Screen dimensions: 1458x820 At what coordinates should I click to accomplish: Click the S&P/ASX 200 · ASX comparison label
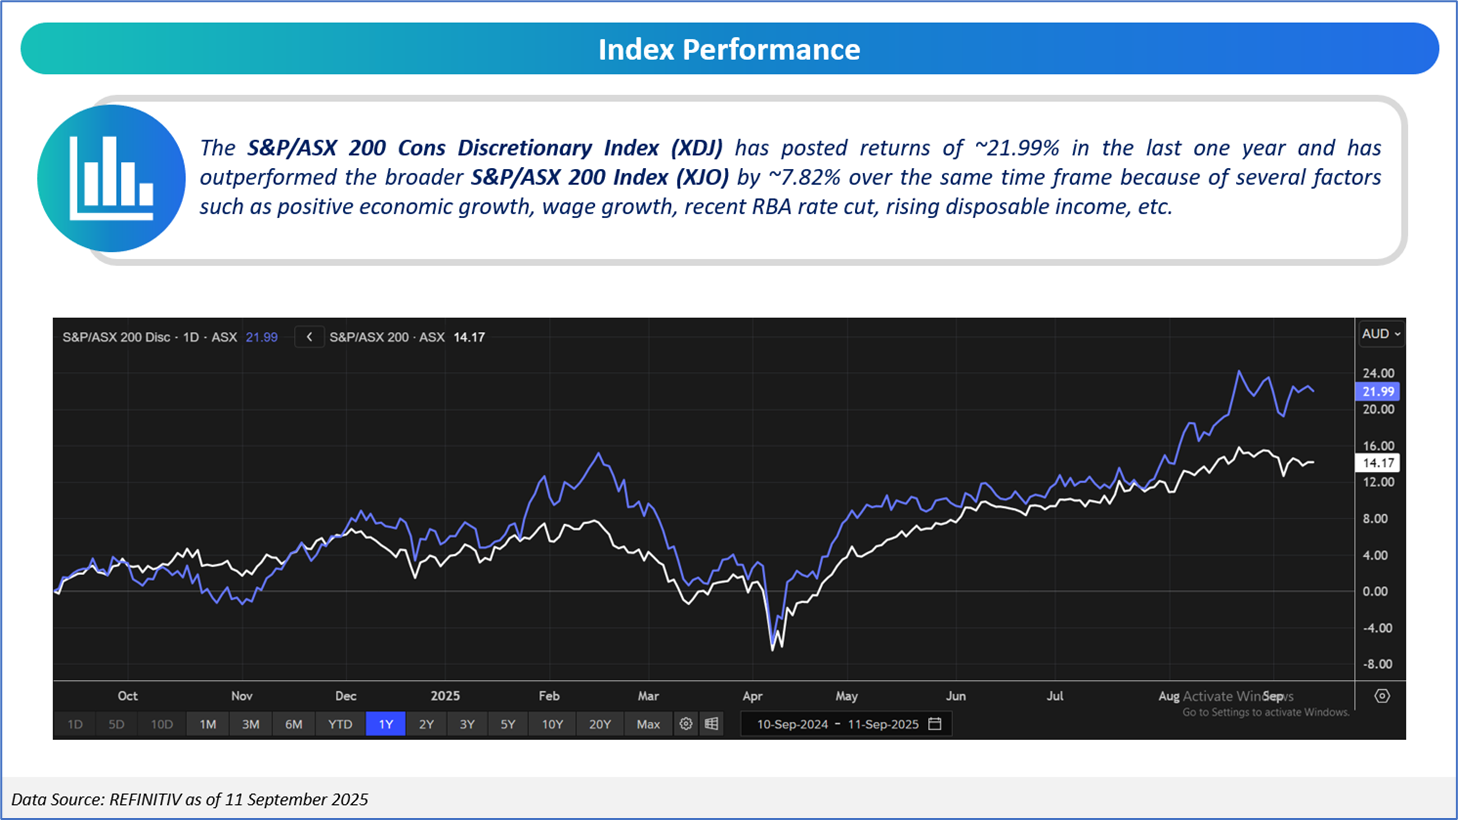[x=387, y=337]
